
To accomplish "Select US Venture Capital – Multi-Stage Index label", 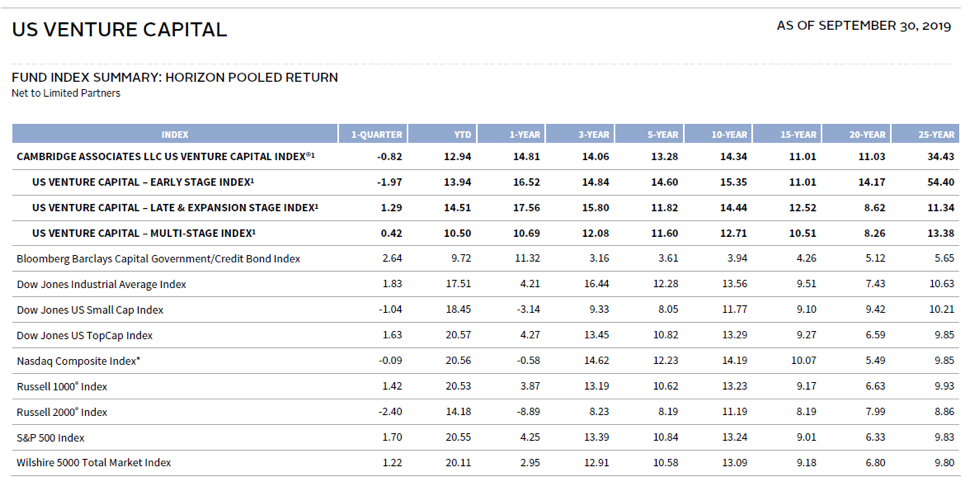I will pos(144,233).
